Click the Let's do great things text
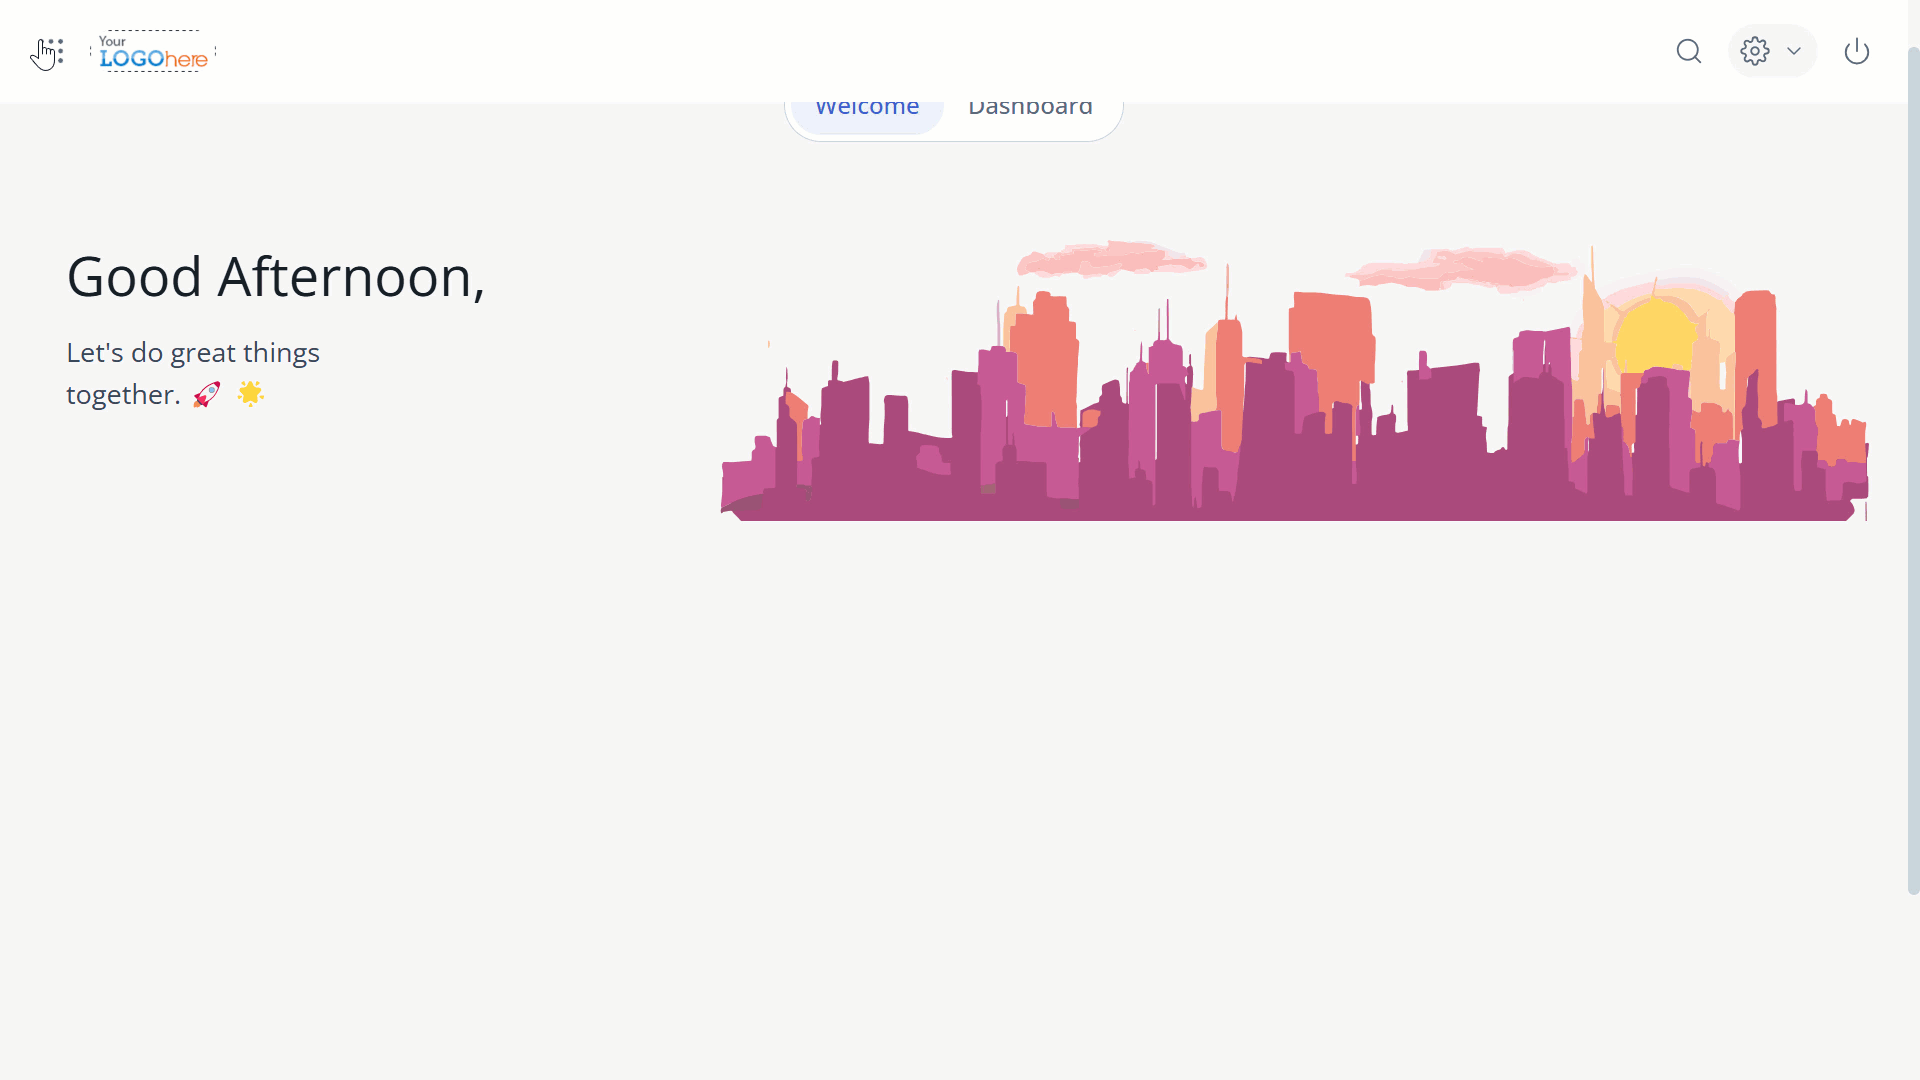1920x1080 pixels. point(193,373)
